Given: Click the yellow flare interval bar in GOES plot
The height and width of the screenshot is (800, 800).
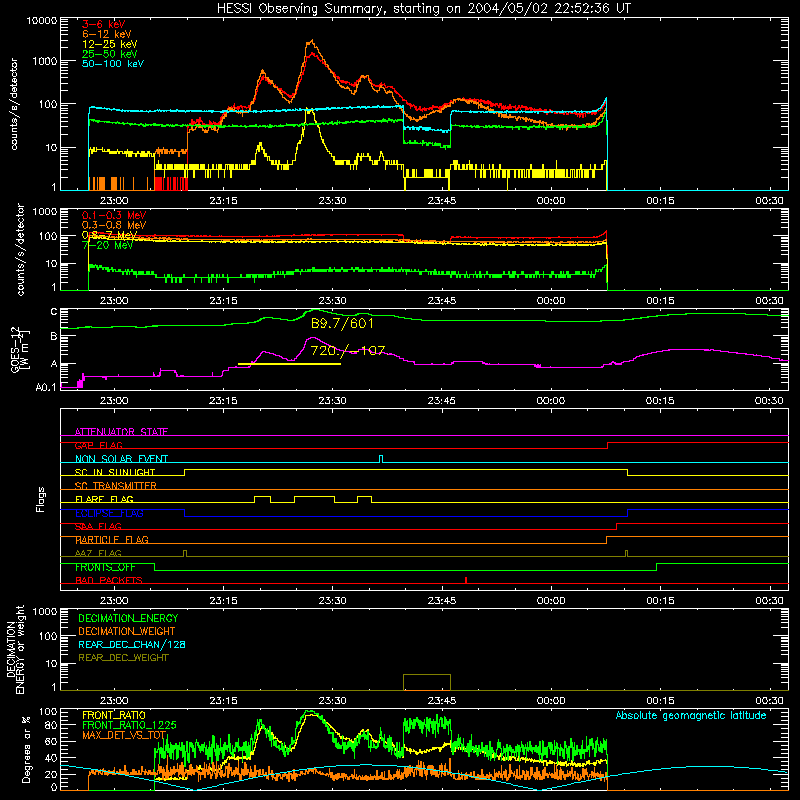Looking at the screenshot, I should [x=289, y=364].
